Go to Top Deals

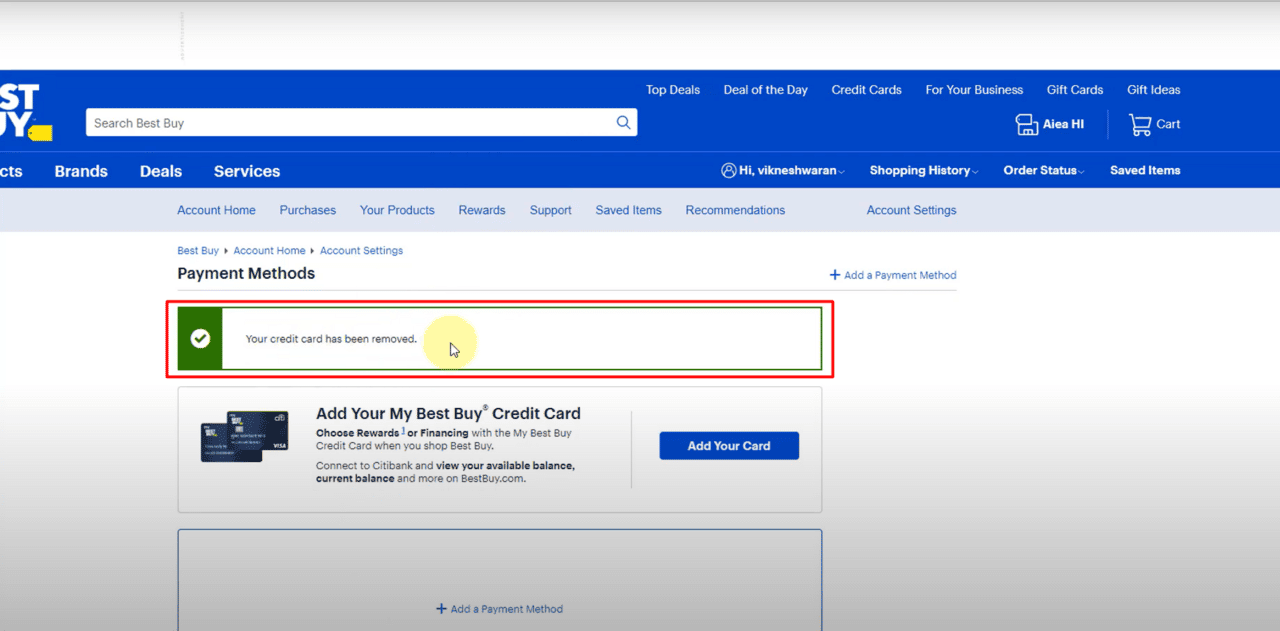coord(673,90)
